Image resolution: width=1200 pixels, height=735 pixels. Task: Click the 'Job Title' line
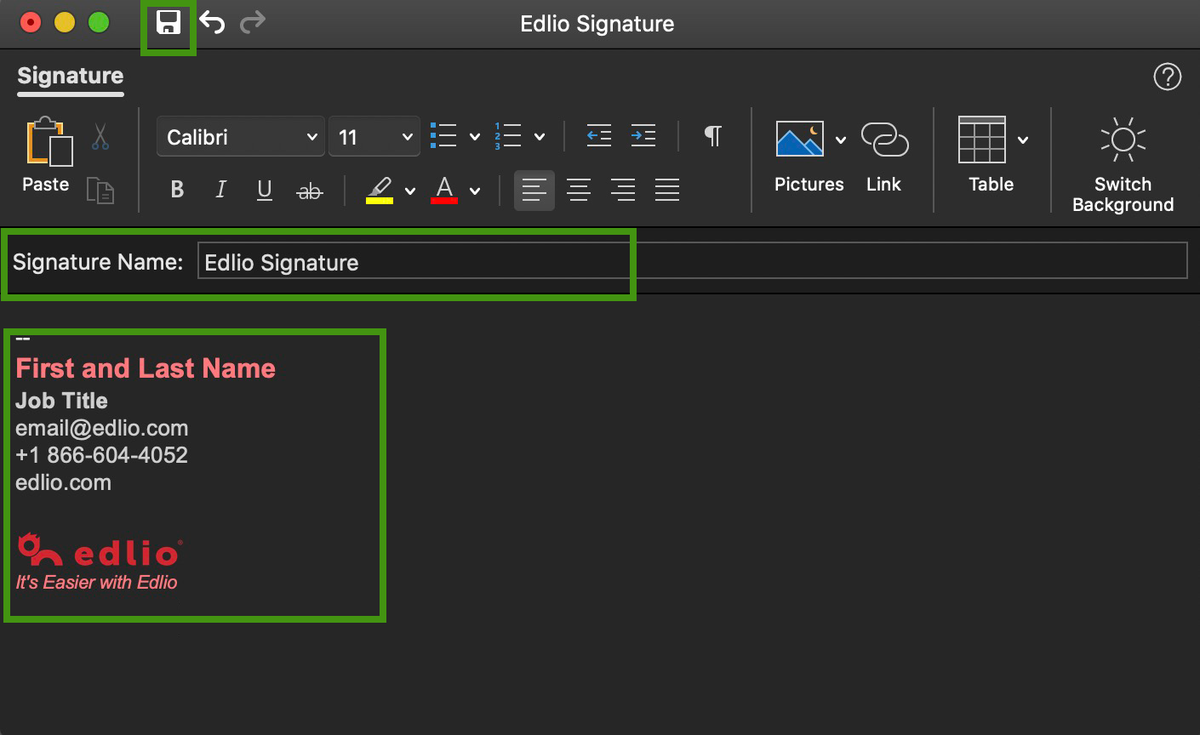(x=62, y=401)
